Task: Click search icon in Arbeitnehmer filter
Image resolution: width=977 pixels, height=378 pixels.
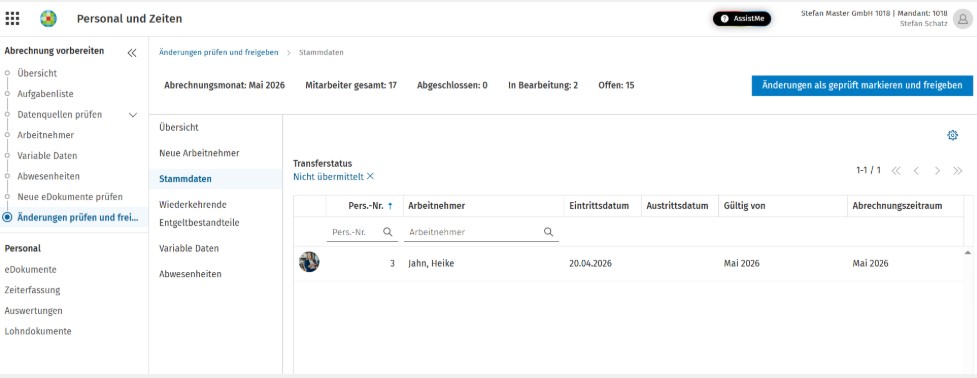Action: (x=548, y=232)
